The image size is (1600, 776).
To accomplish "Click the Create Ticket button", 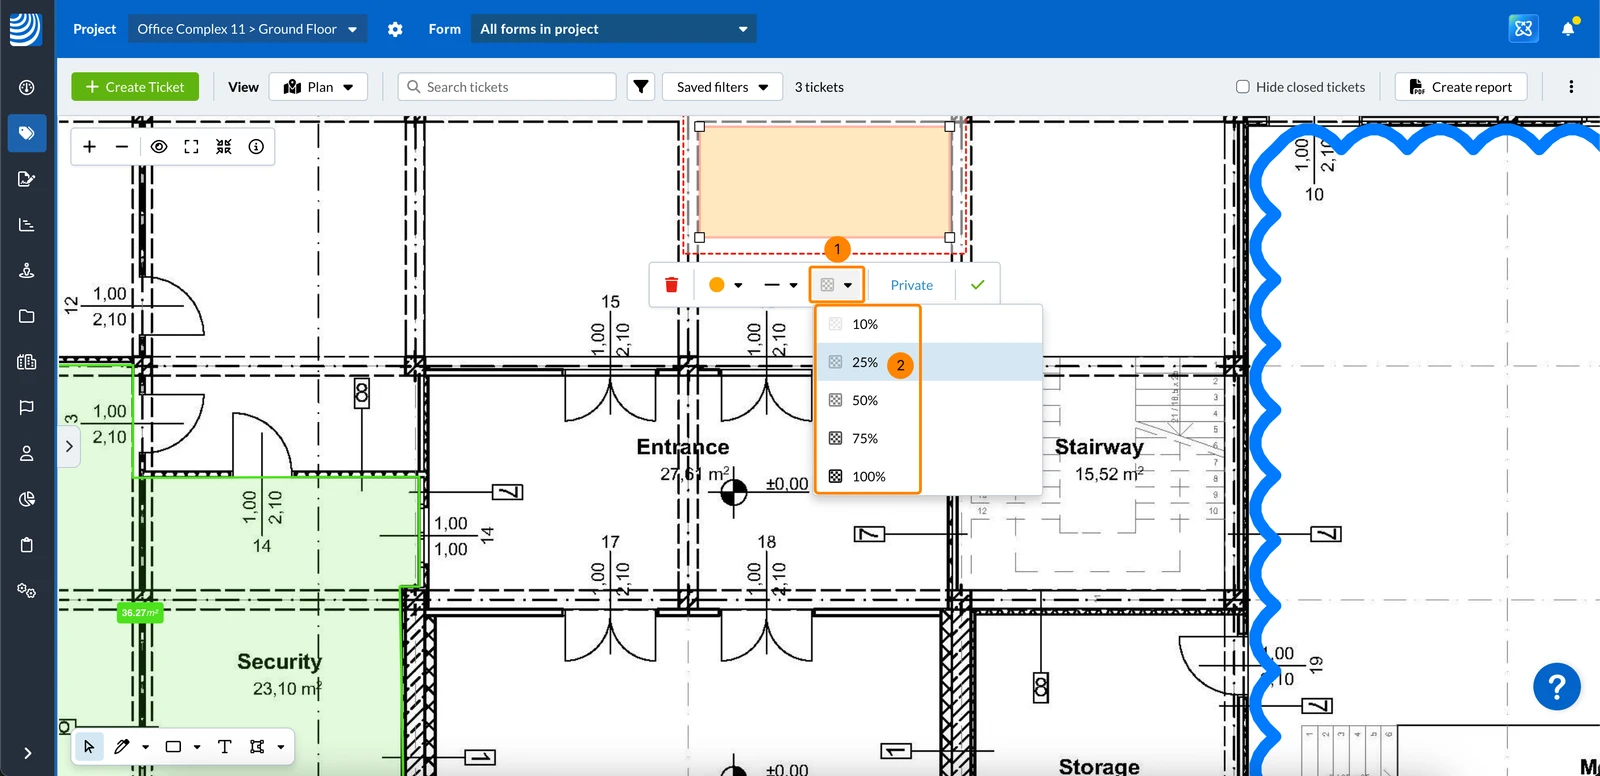I will pos(135,87).
